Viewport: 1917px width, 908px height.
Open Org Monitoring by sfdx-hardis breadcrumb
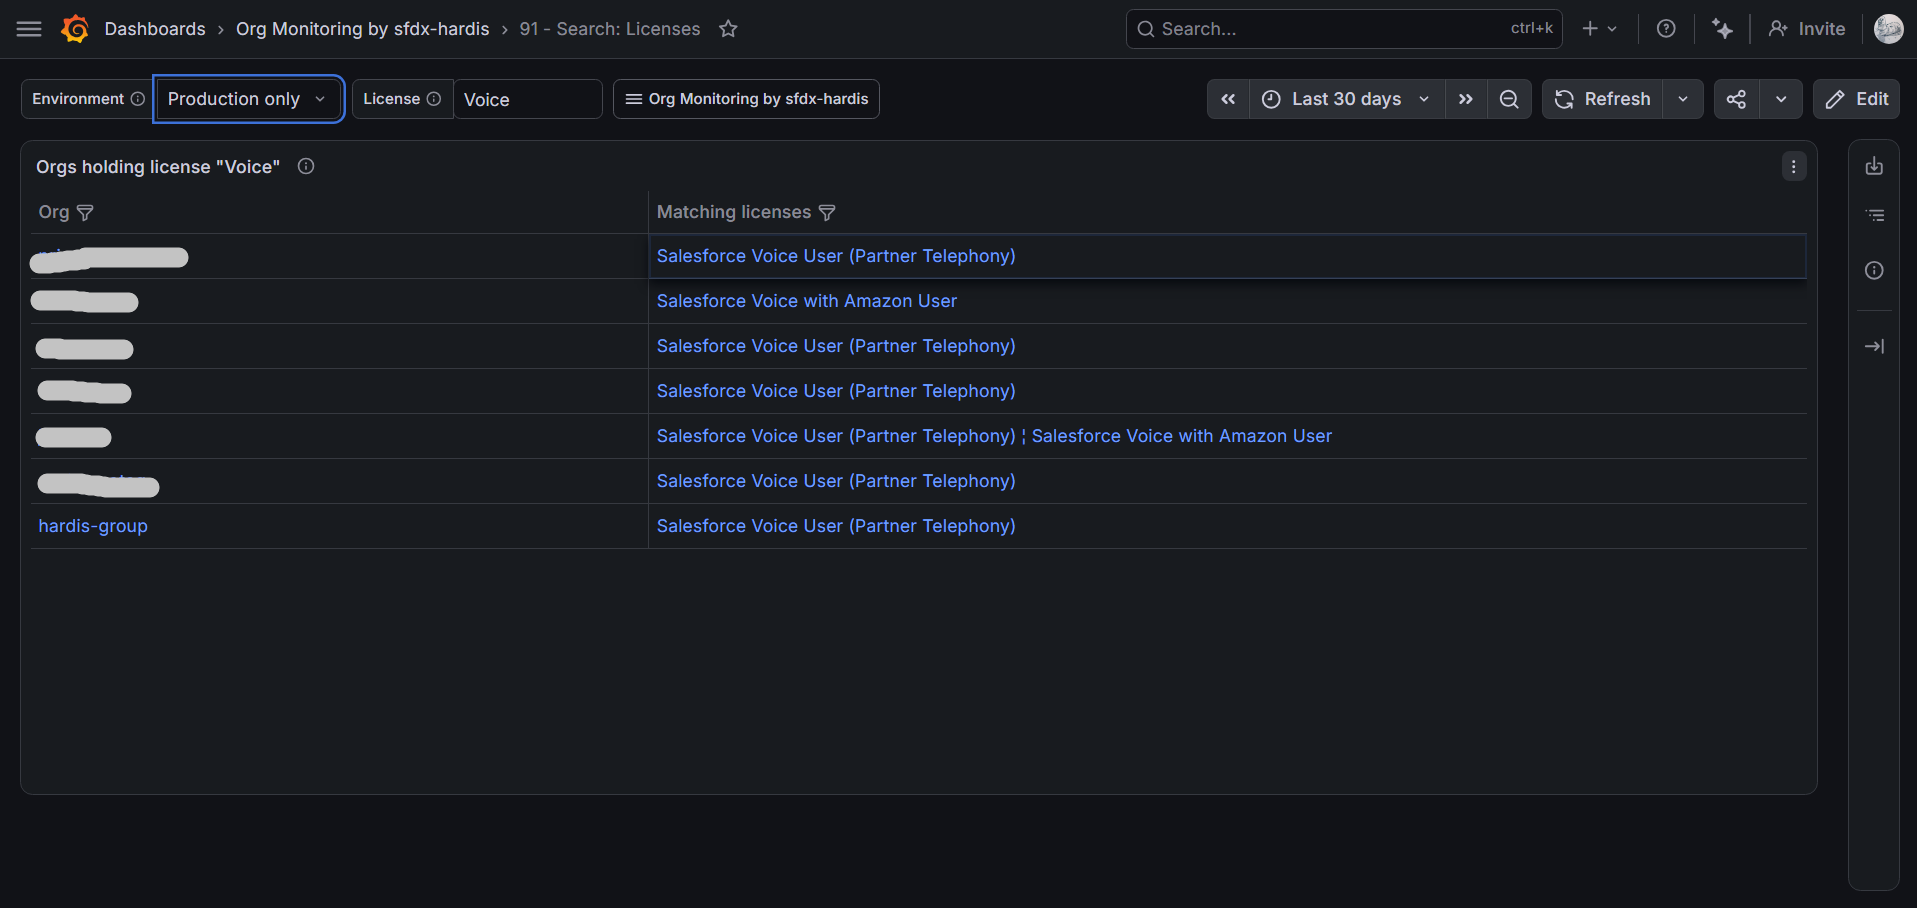[363, 29]
